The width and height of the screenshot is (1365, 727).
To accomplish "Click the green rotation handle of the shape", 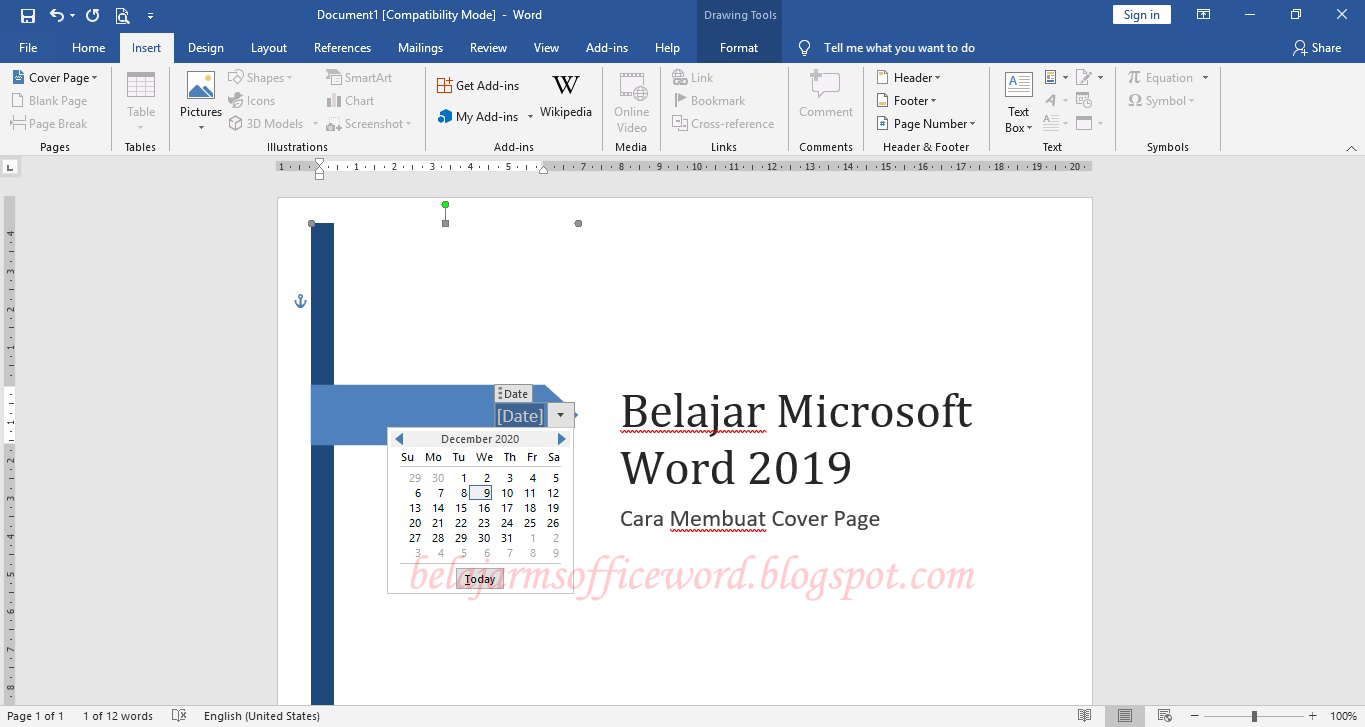I will click(x=445, y=204).
